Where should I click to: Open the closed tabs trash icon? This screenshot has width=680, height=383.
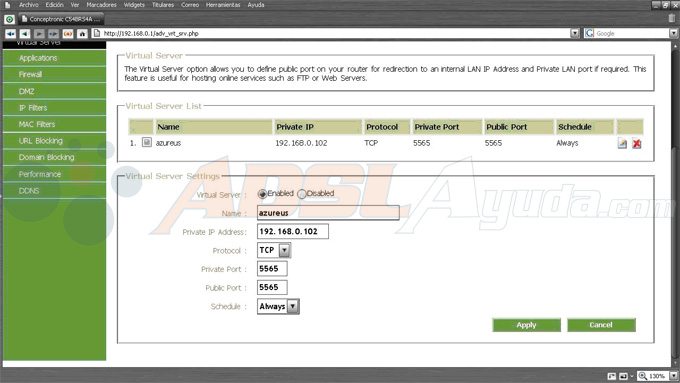pos(672,19)
